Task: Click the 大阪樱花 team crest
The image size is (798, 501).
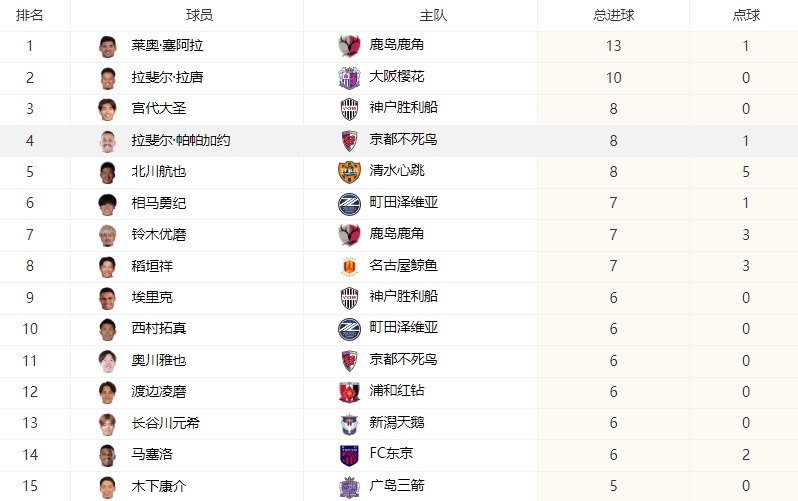Action: coord(349,77)
